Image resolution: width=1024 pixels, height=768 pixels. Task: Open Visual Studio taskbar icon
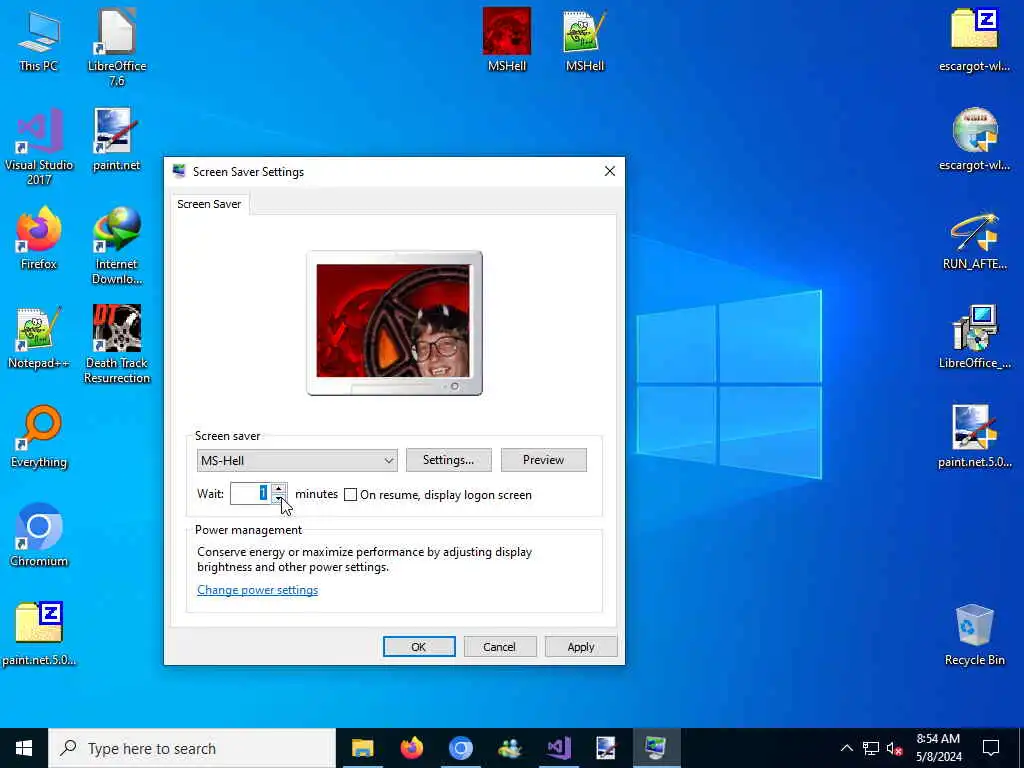tap(559, 748)
